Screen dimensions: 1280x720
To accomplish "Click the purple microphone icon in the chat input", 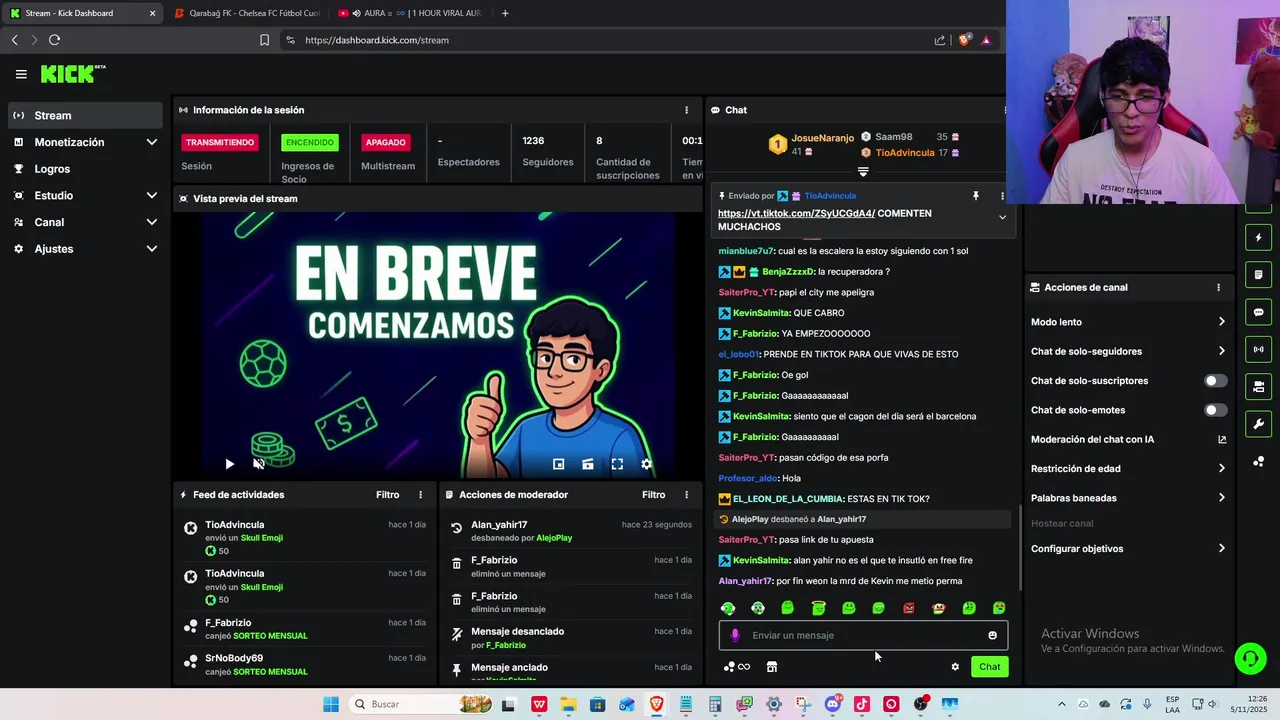I will (735, 635).
